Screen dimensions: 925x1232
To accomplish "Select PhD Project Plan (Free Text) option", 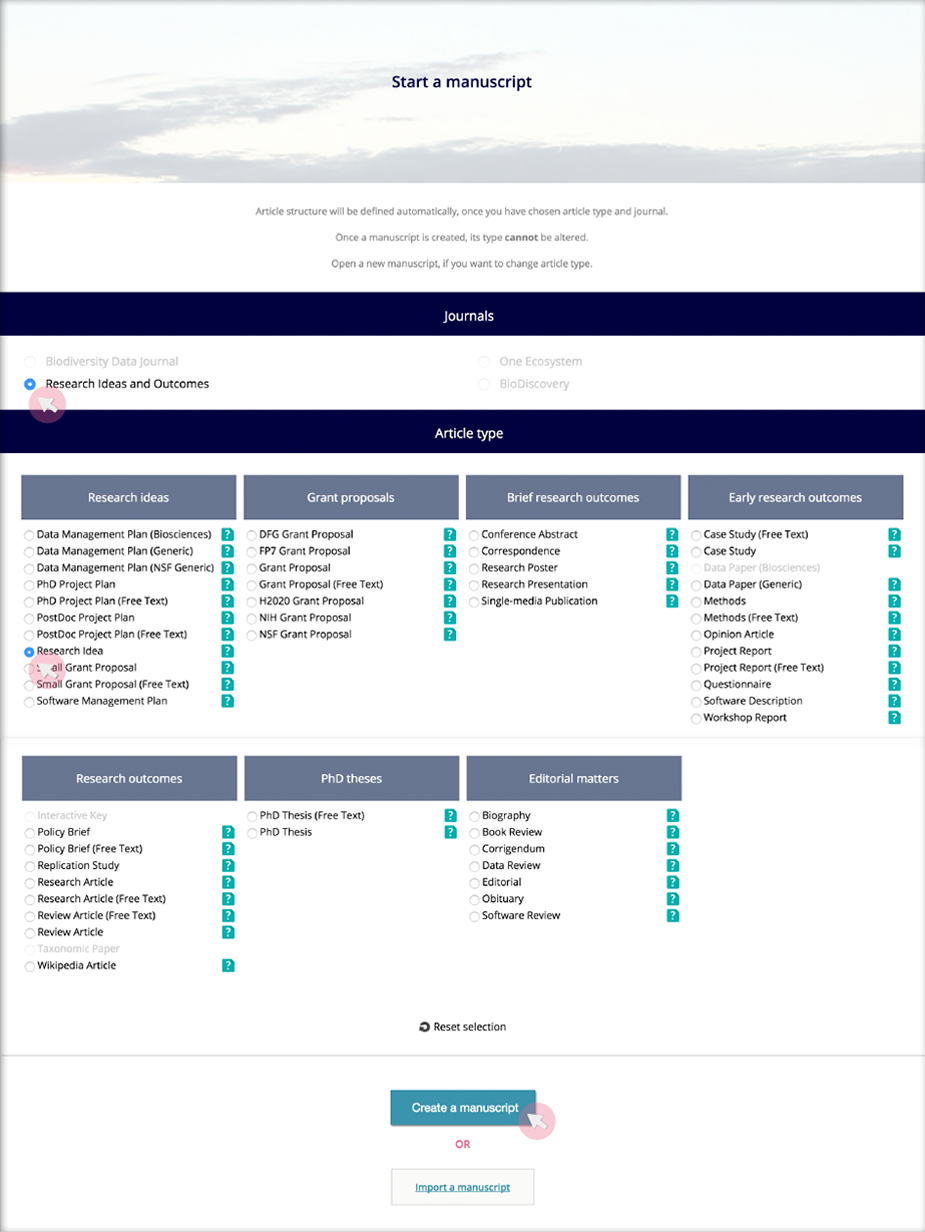I will coord(29,602).
